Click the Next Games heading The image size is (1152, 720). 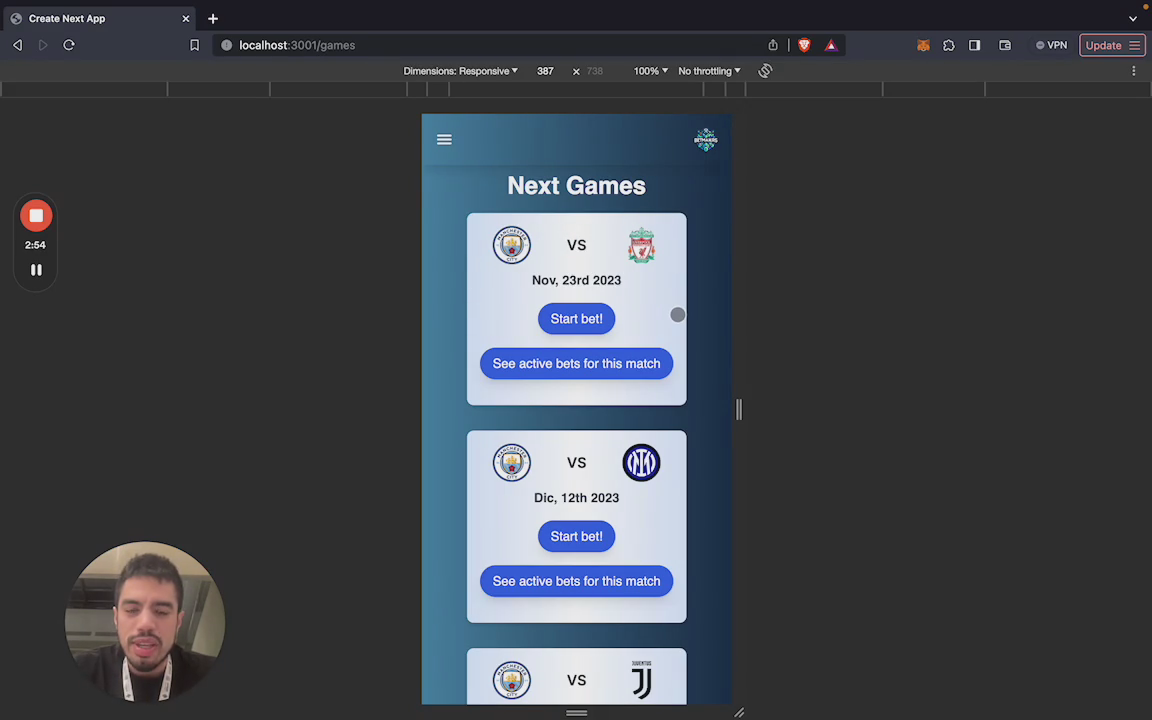click(576, 186)
